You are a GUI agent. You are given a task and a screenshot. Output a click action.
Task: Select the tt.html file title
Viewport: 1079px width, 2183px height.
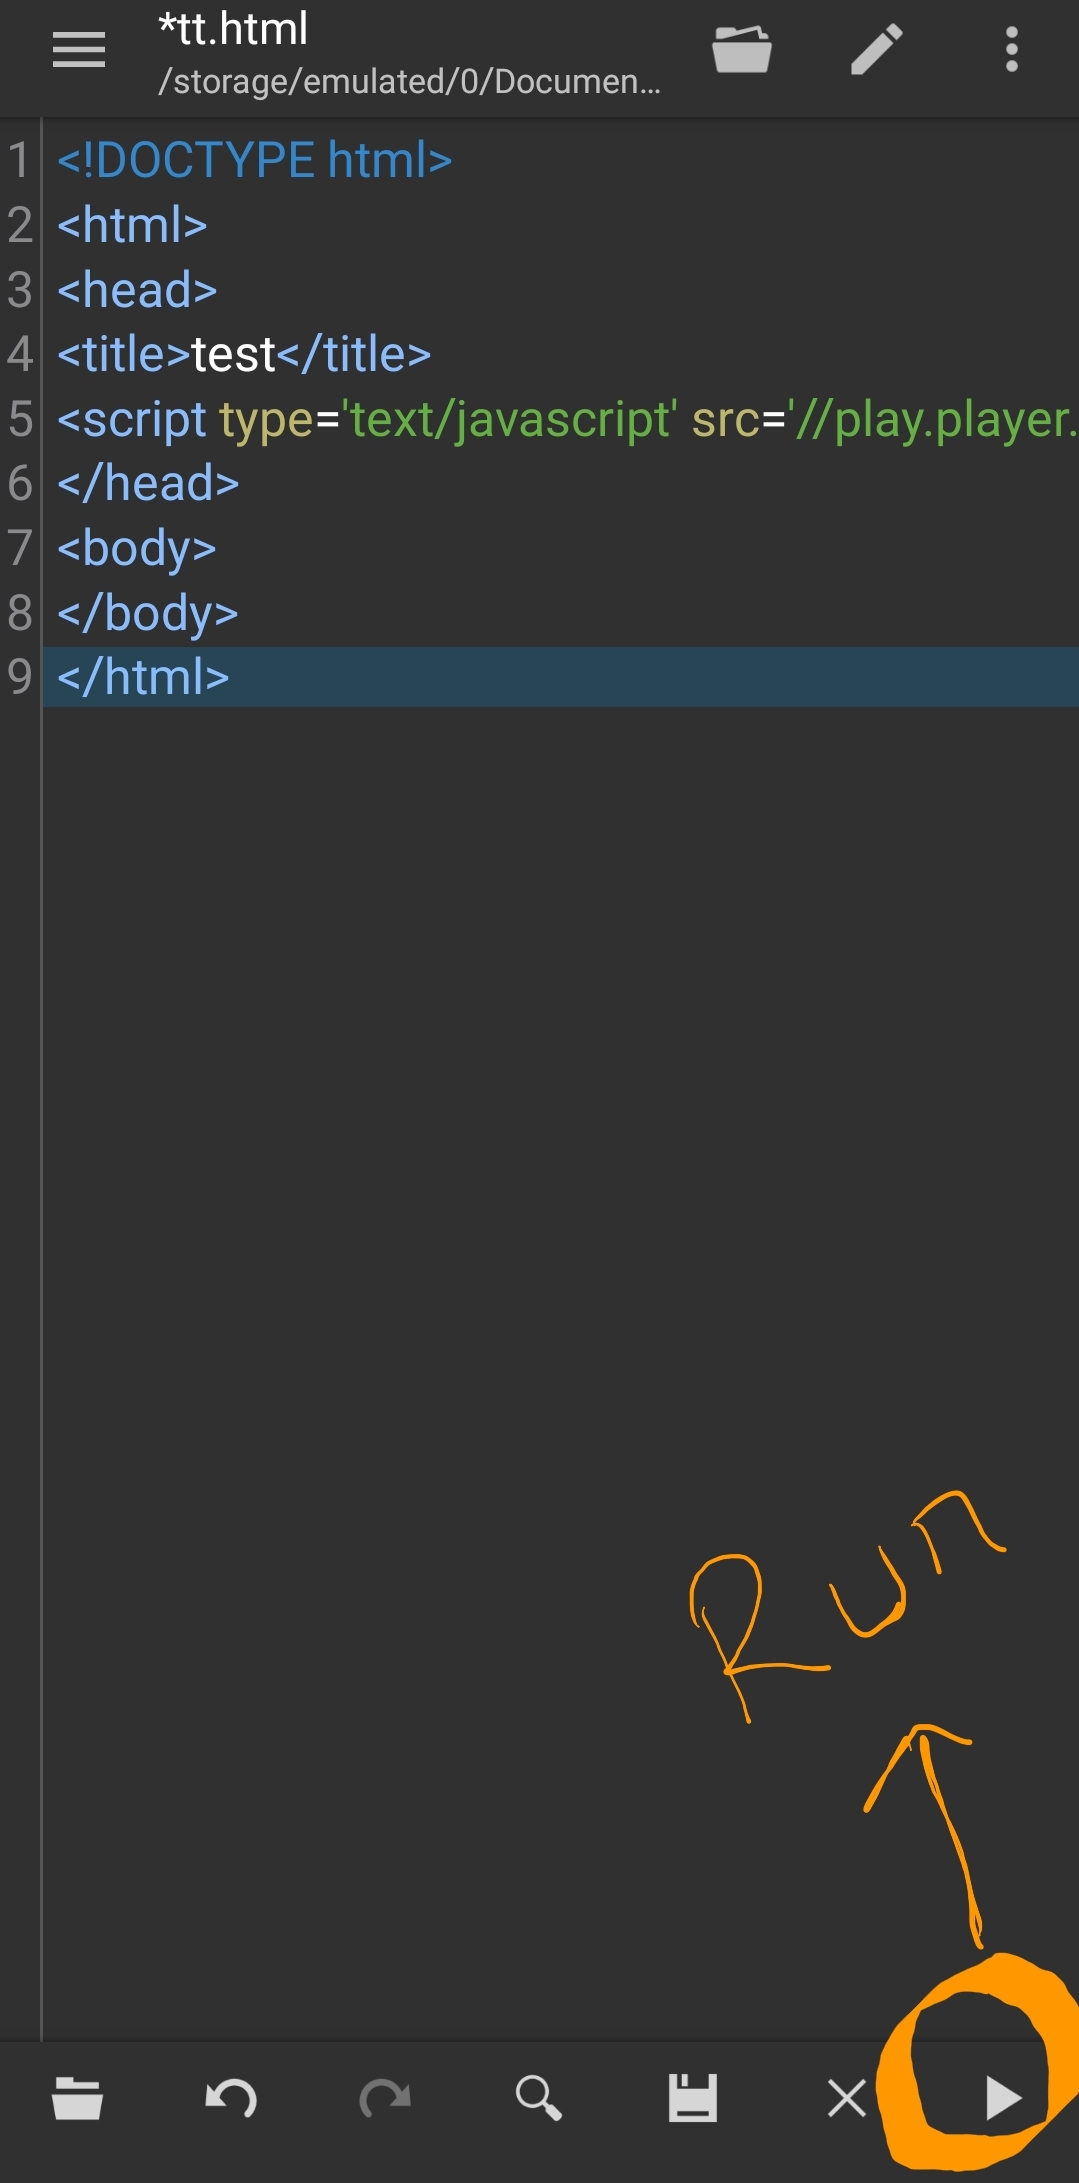pos(234,29)
